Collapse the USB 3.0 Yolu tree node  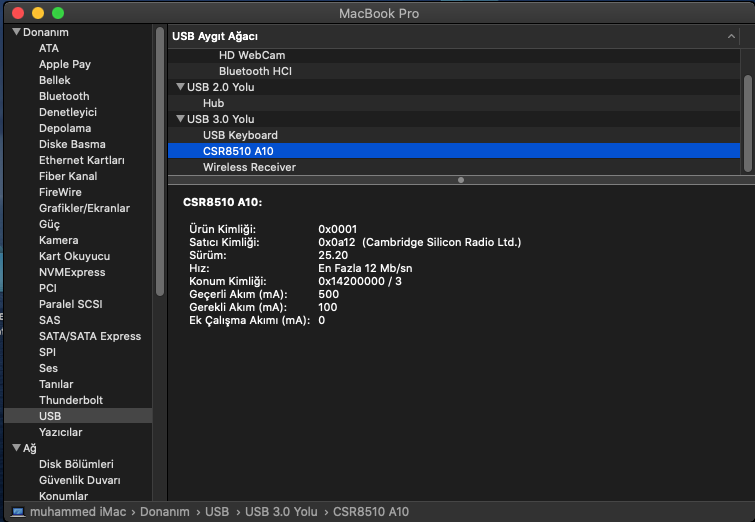pos(180,119)
